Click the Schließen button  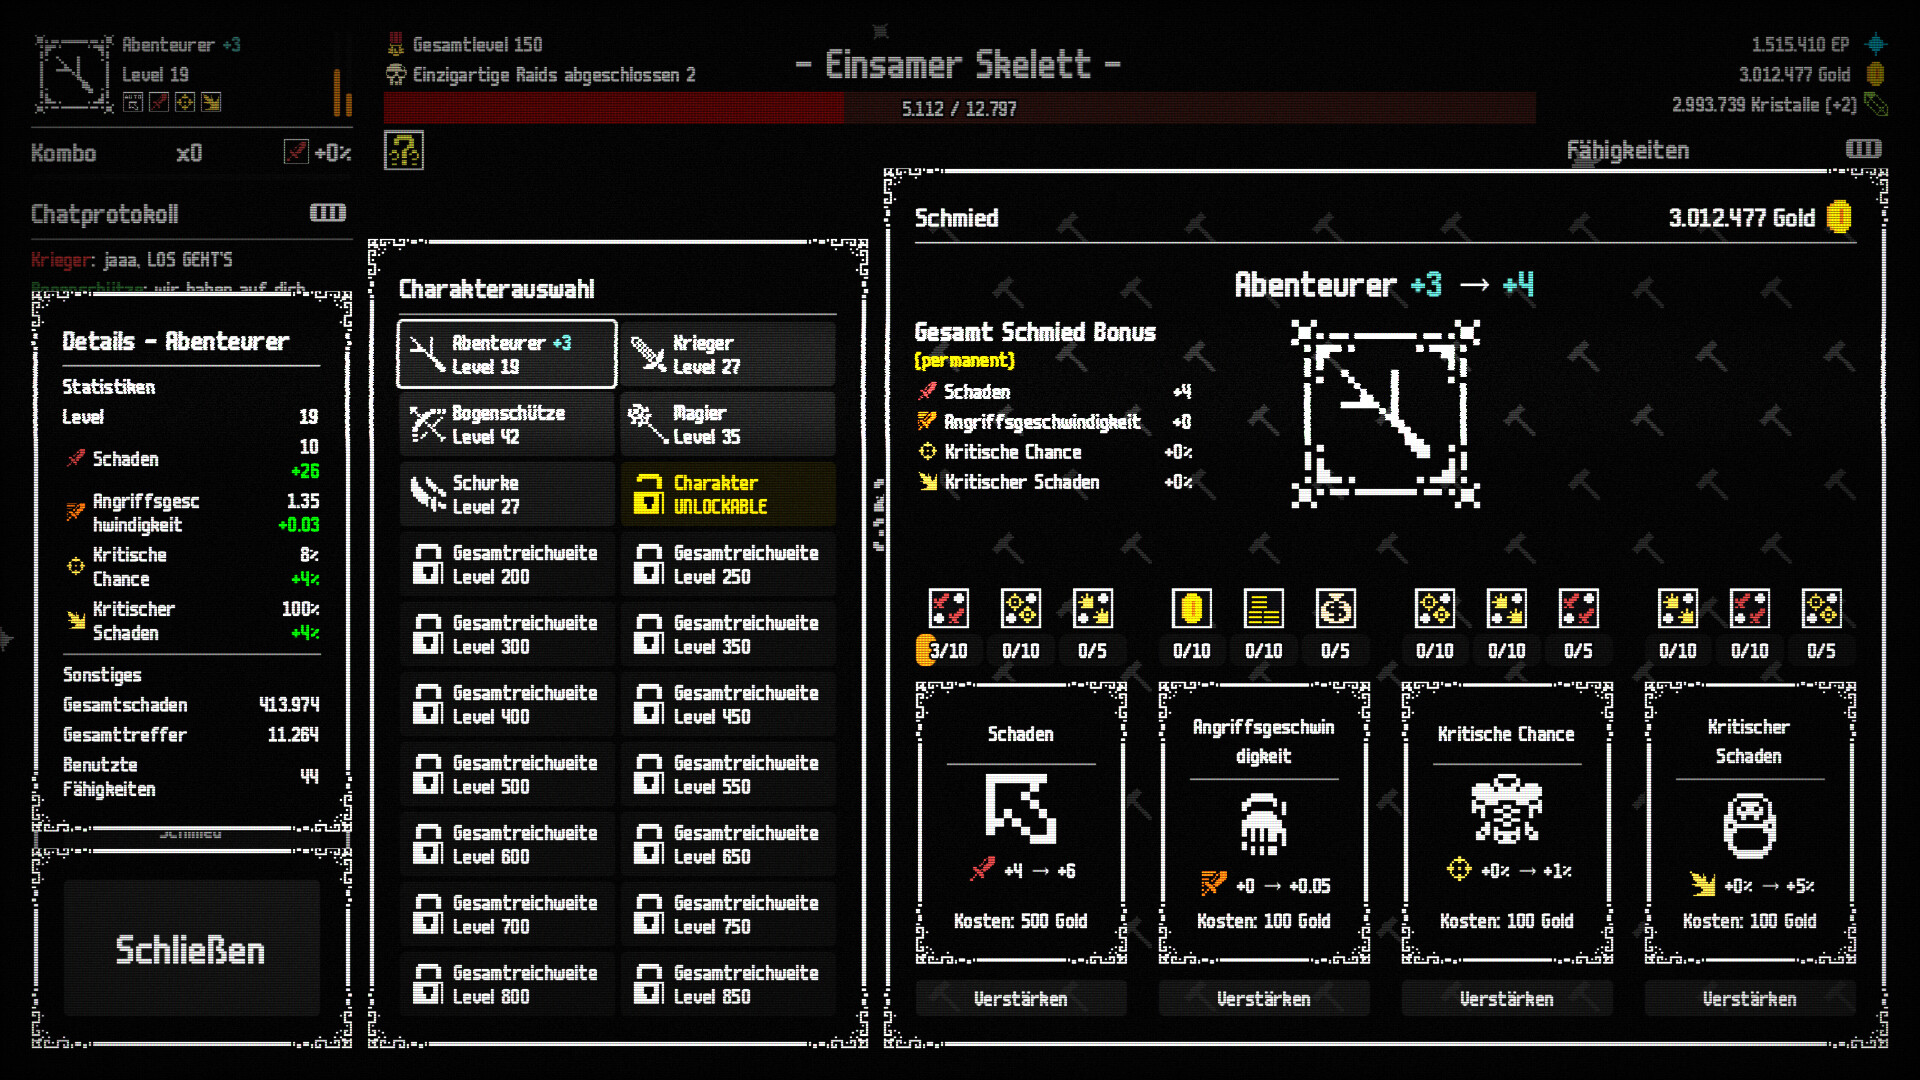(191, 948)
